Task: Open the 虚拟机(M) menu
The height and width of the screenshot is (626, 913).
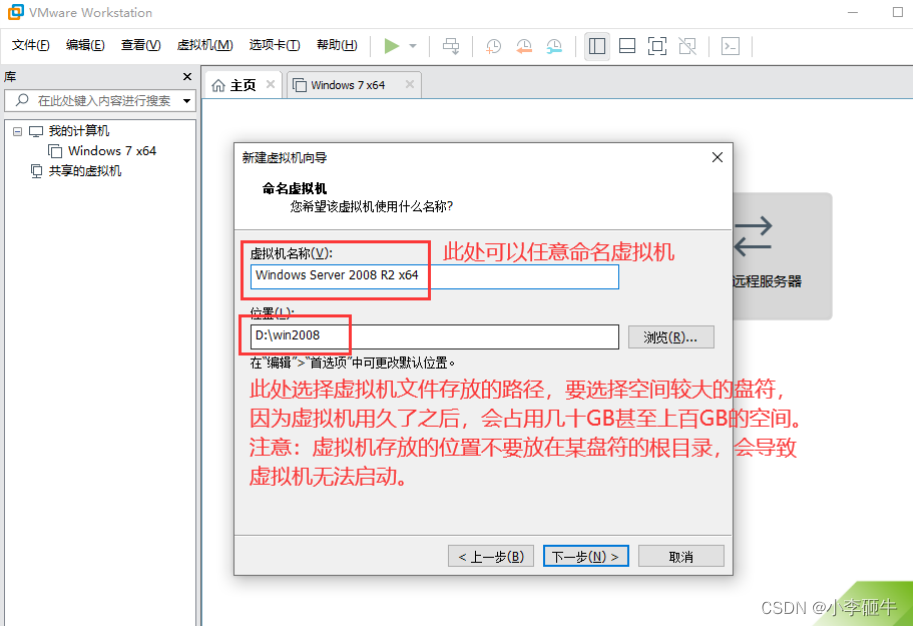Action: tap(205, 45)
